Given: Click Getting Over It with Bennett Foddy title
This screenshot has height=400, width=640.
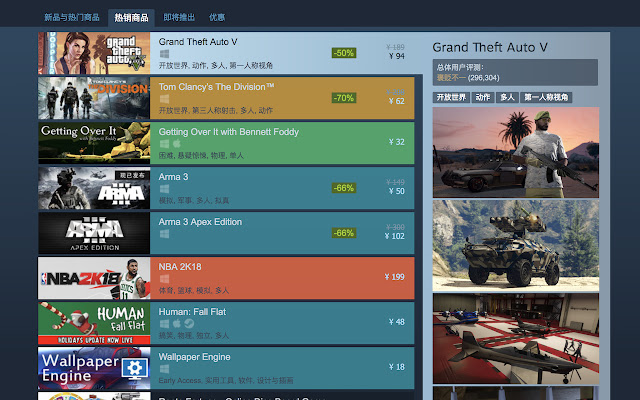Looking at the screenshot, I should 229,132.
